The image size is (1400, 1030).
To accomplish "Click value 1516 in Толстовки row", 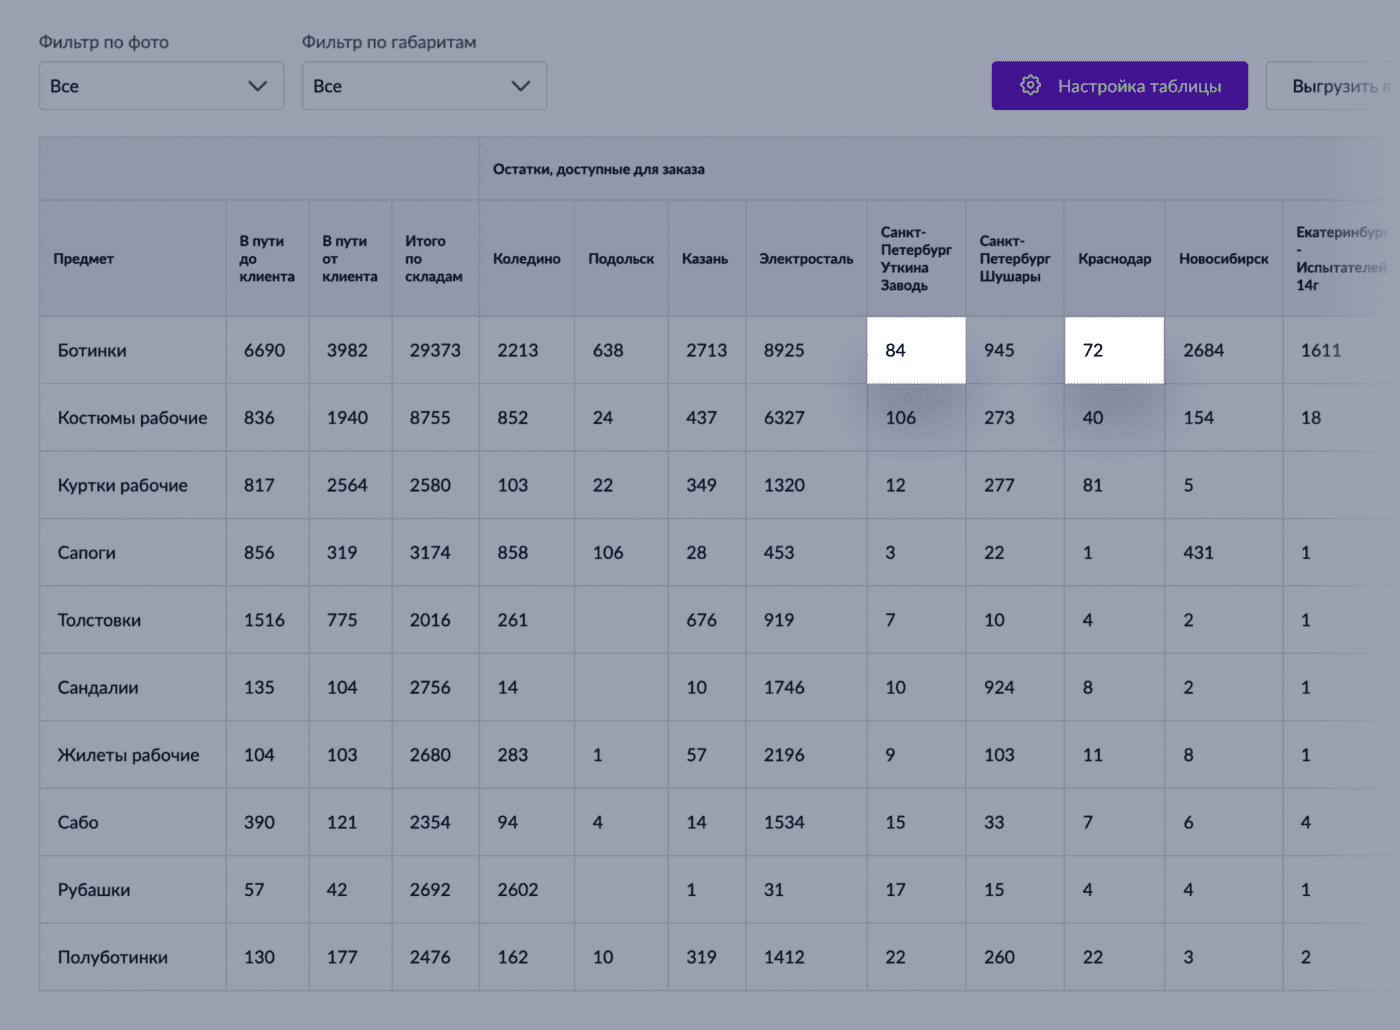I will click(264, 620).
